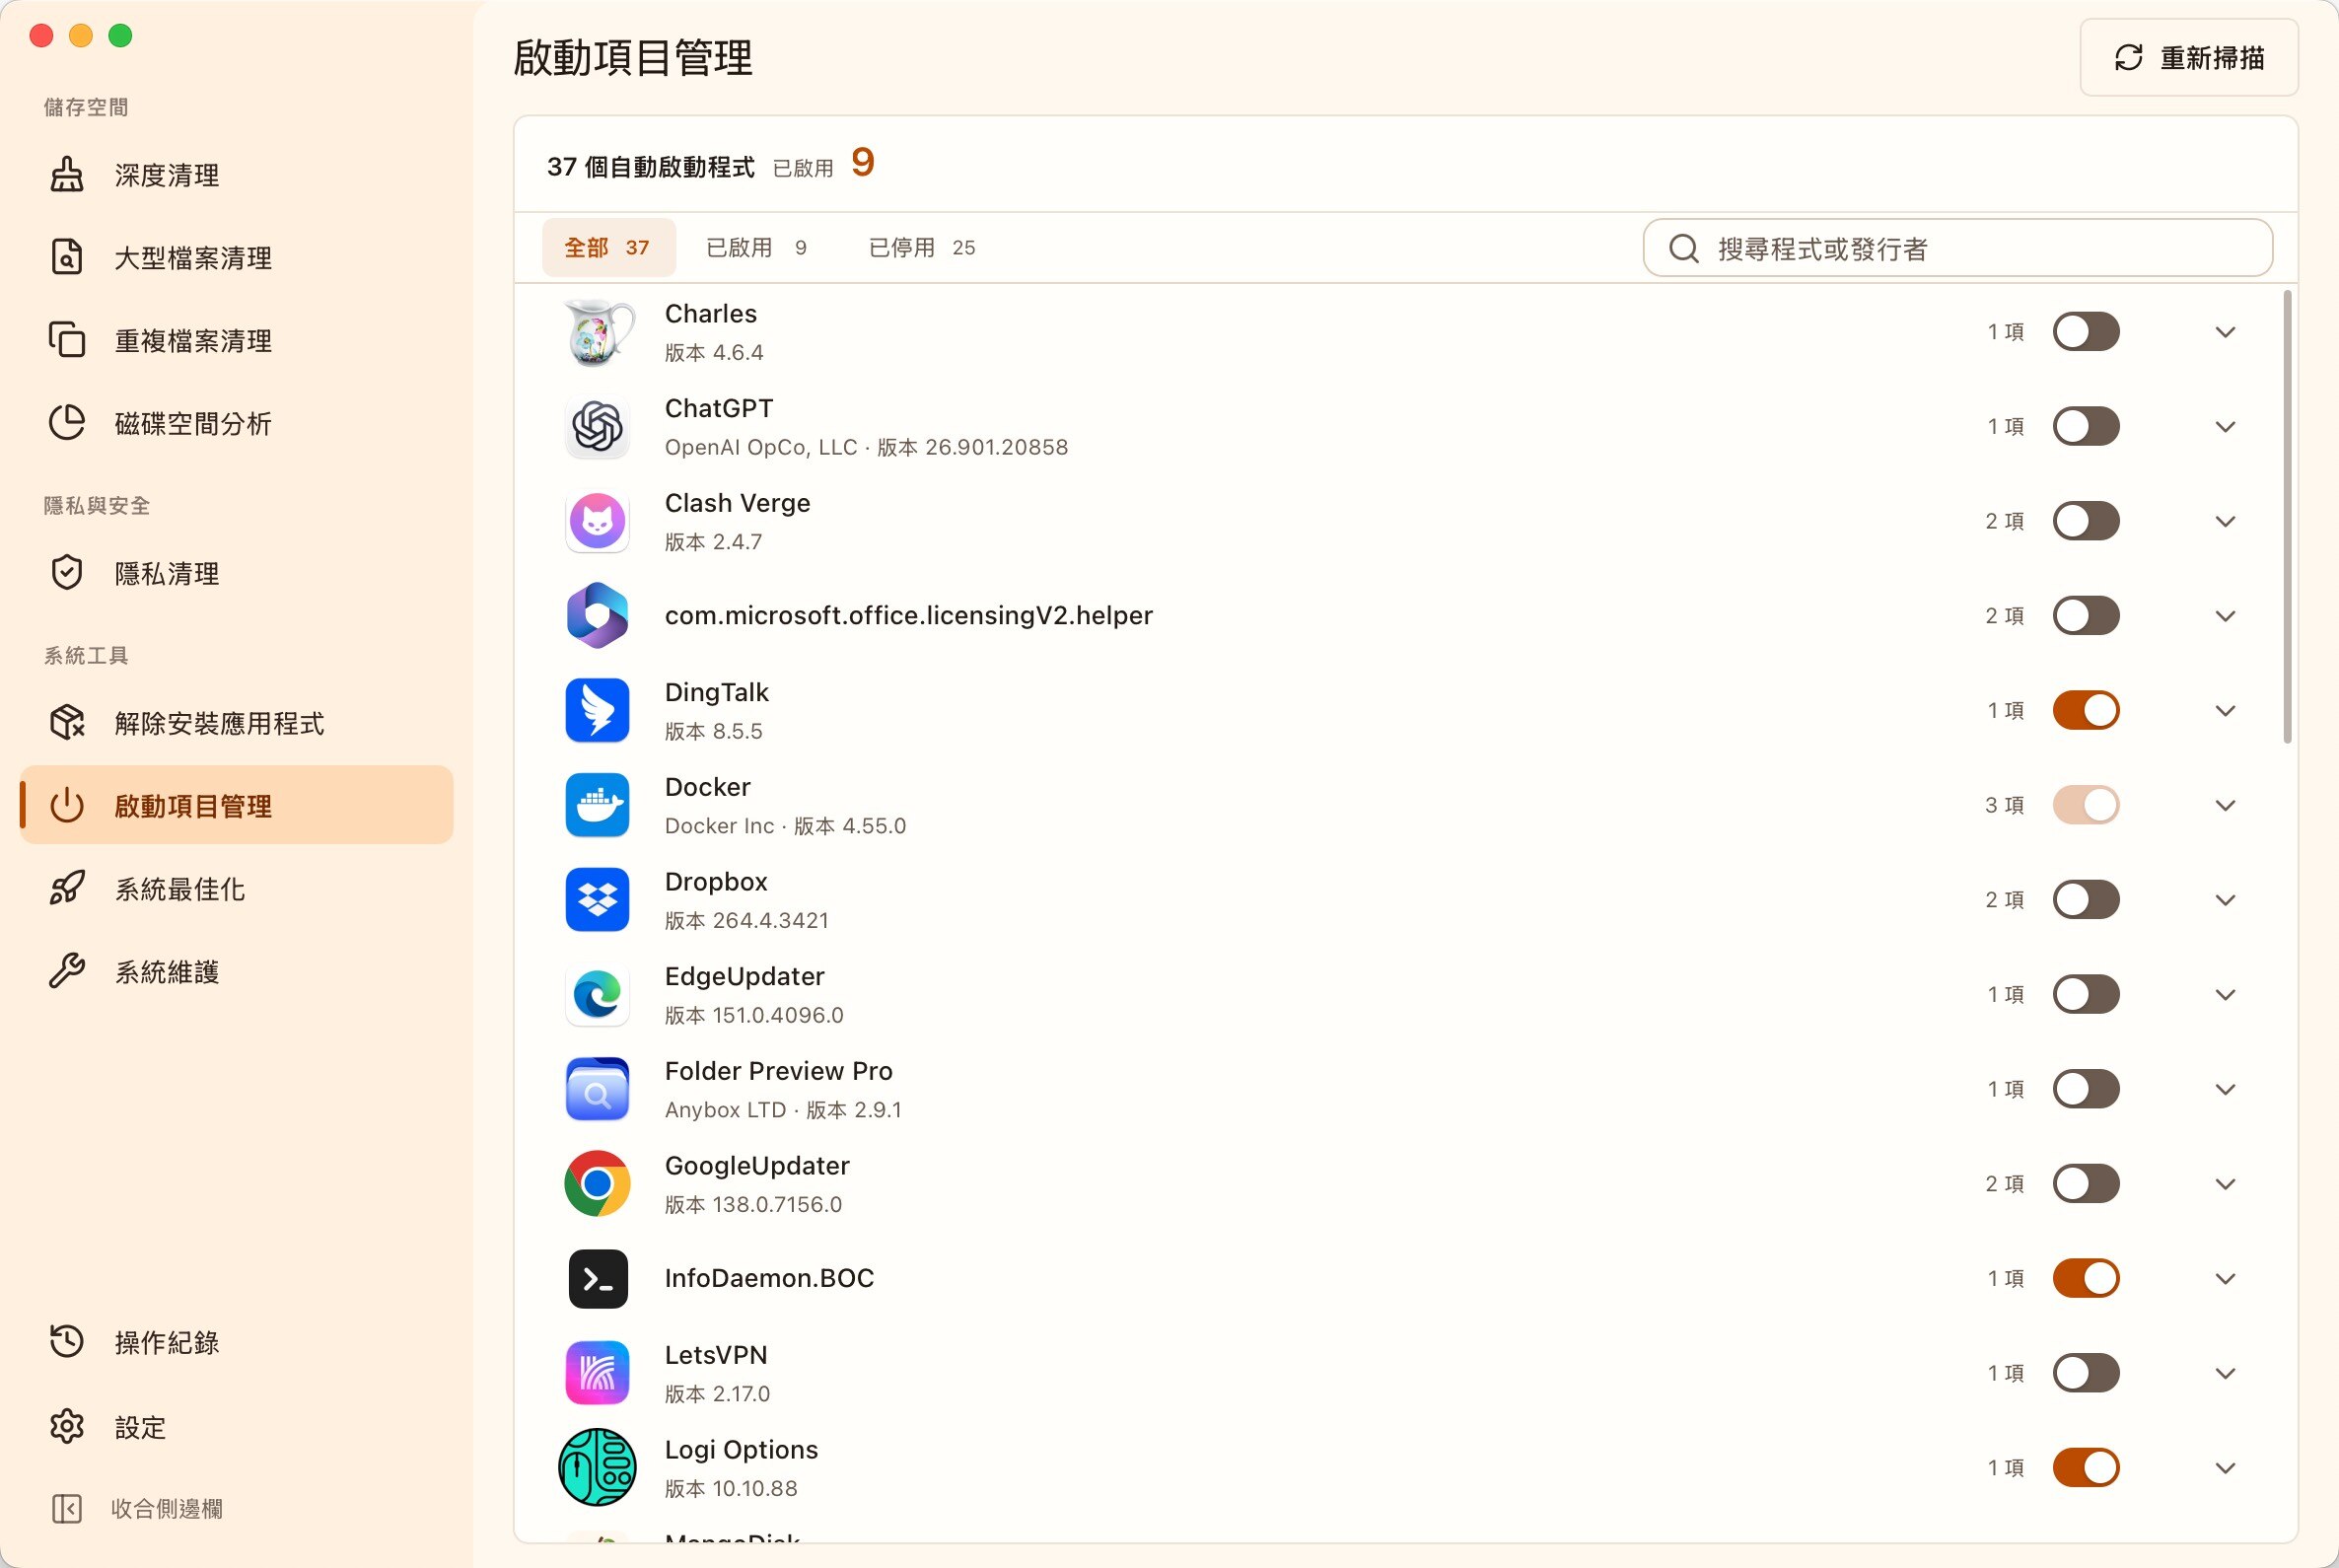Image resolution: width=2339 pixels, height=1568 pixels.
Task: Turn off the Logi Options toggle
Action: pyautogui.click(x=2087, y=1468)
